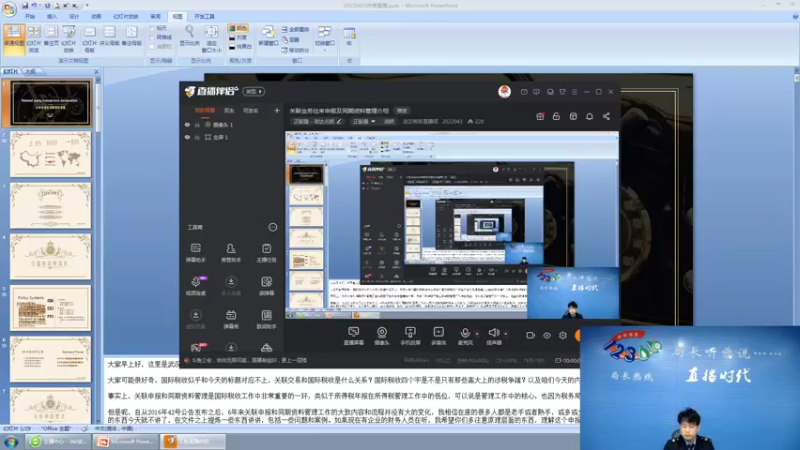Open the Developer (开发工具) ribbon tab

click(x=205, y=17)
